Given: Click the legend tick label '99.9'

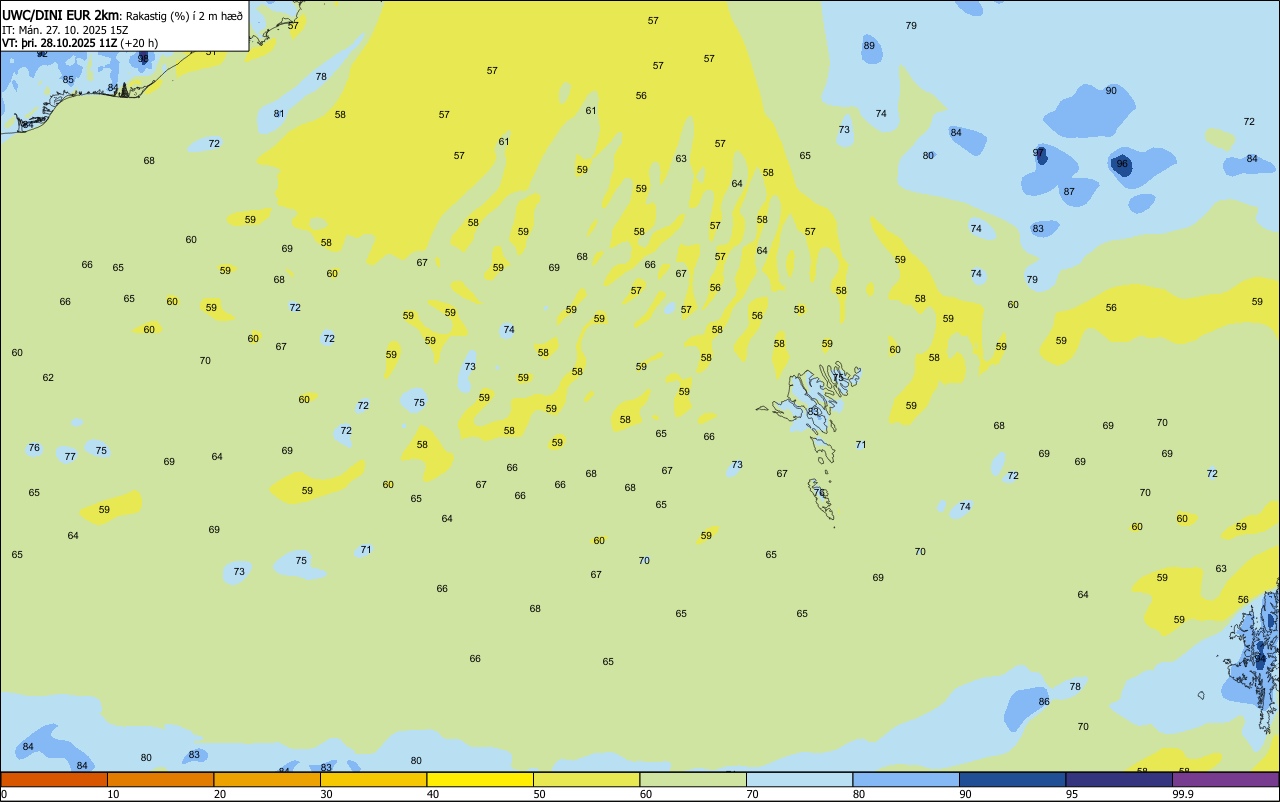Looking at the screenshot, I should pos(1182,794).
